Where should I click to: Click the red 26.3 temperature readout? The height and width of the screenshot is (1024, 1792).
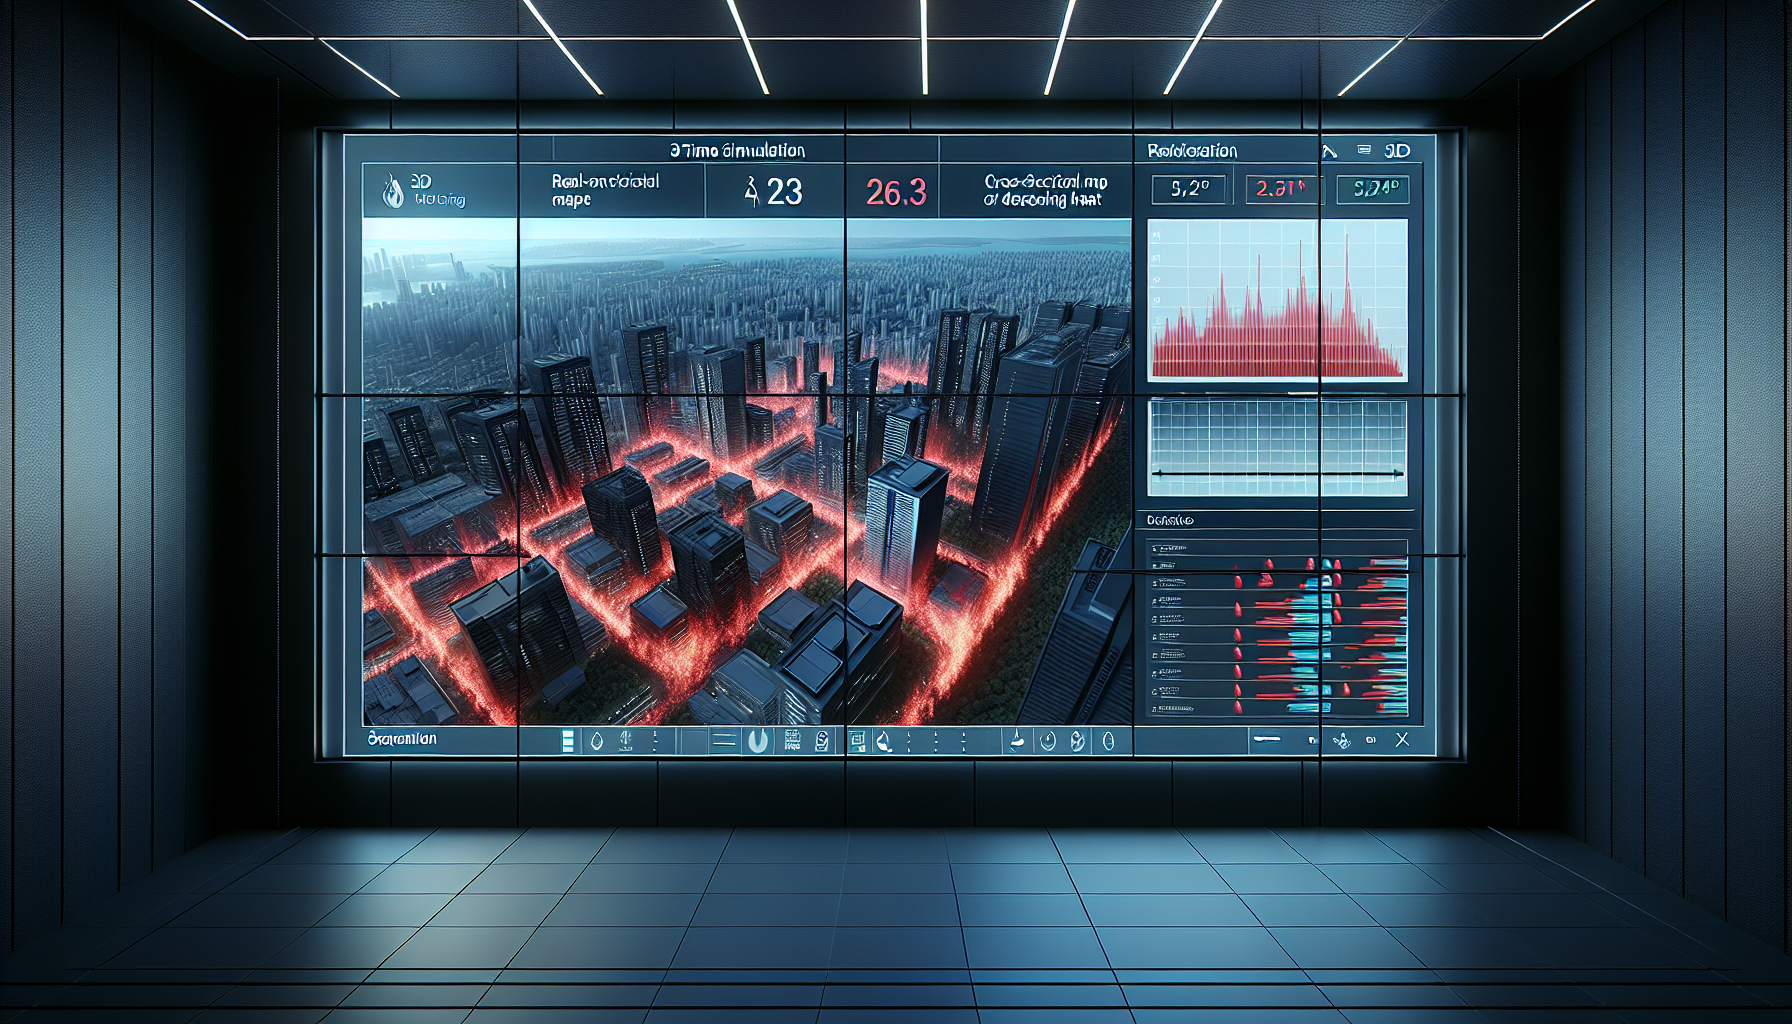[896, 192]
